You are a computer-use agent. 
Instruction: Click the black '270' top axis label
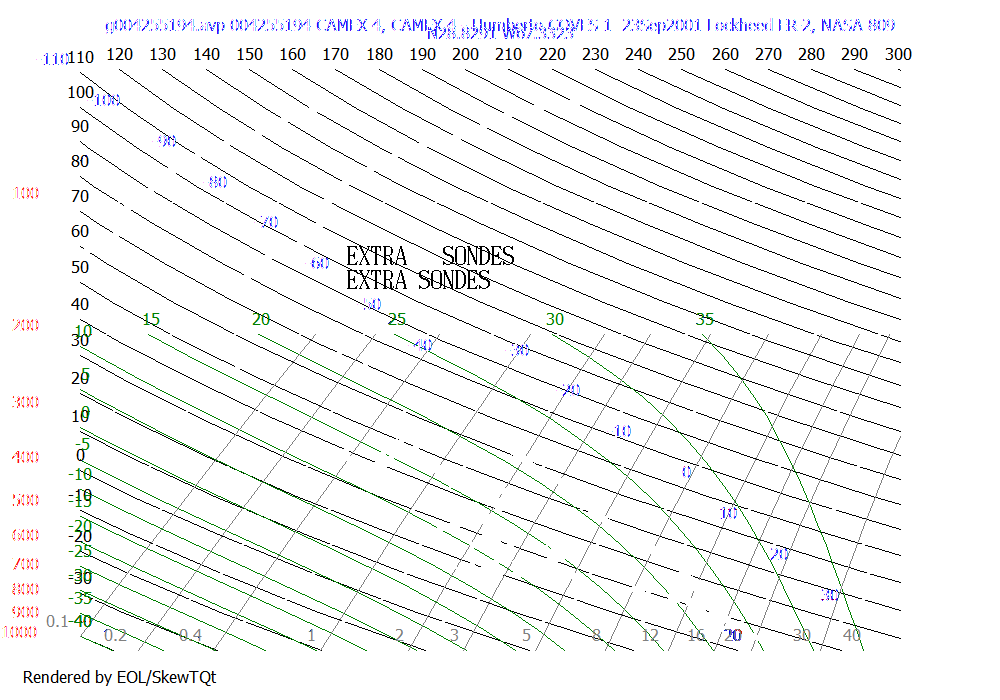[768, 54]
